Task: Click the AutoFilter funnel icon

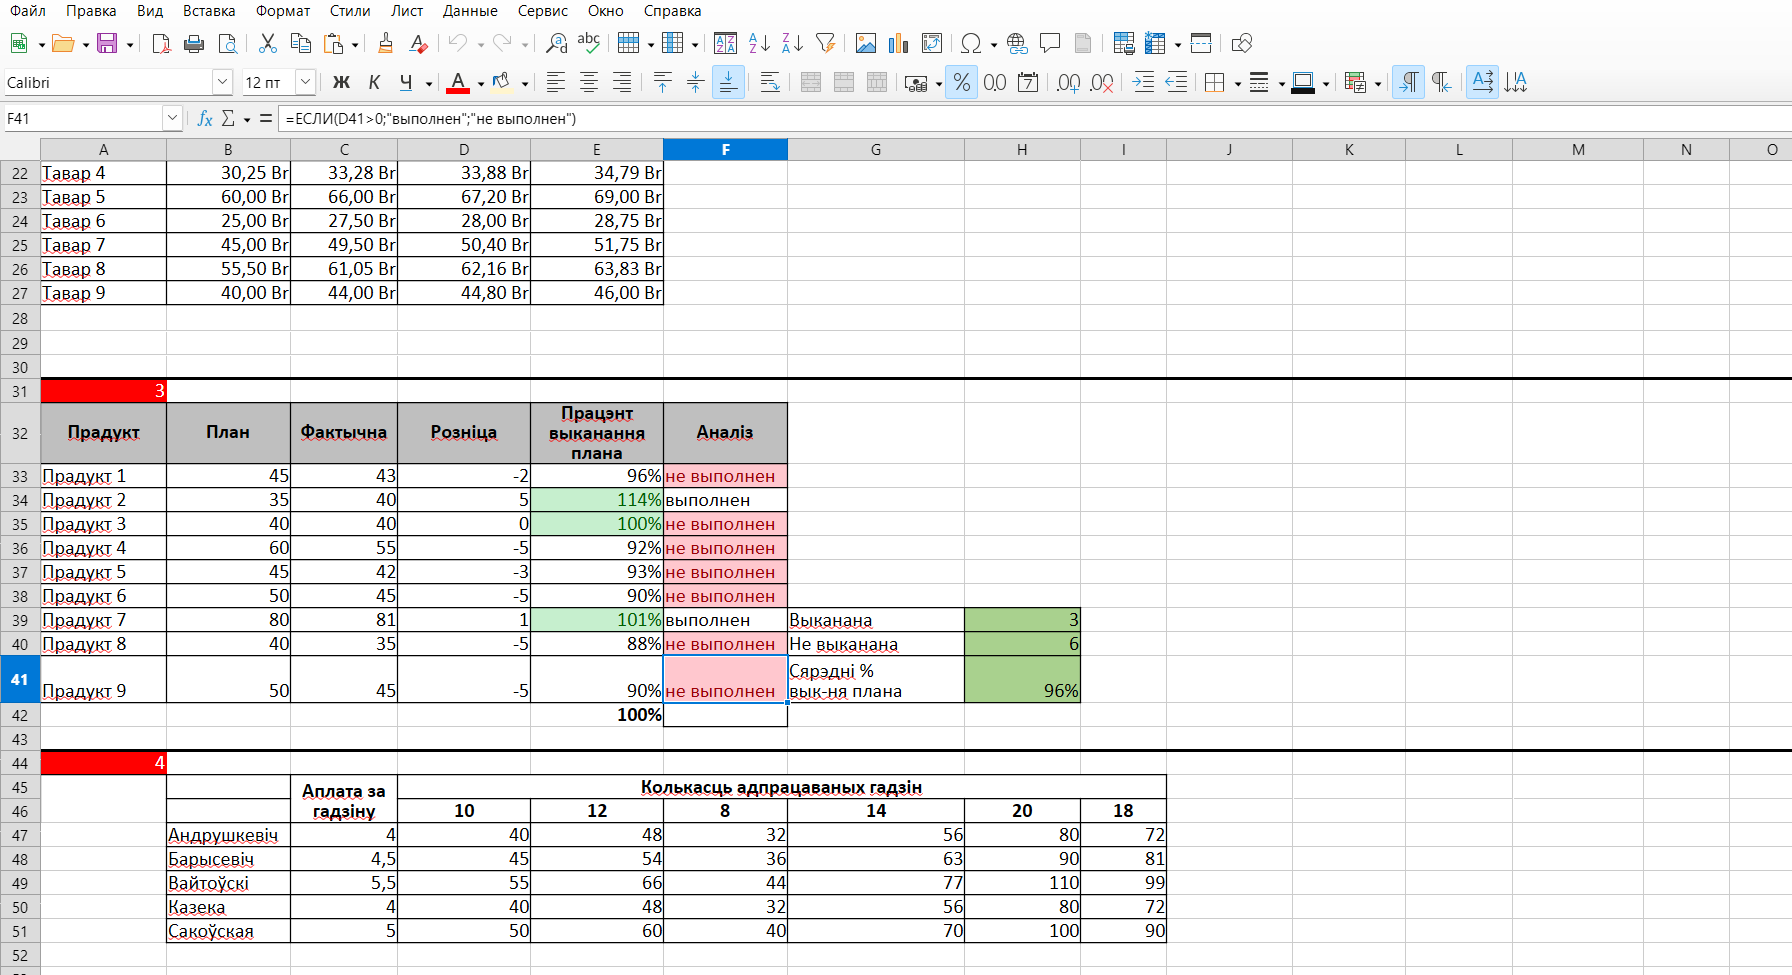Action: pos(825,43)
